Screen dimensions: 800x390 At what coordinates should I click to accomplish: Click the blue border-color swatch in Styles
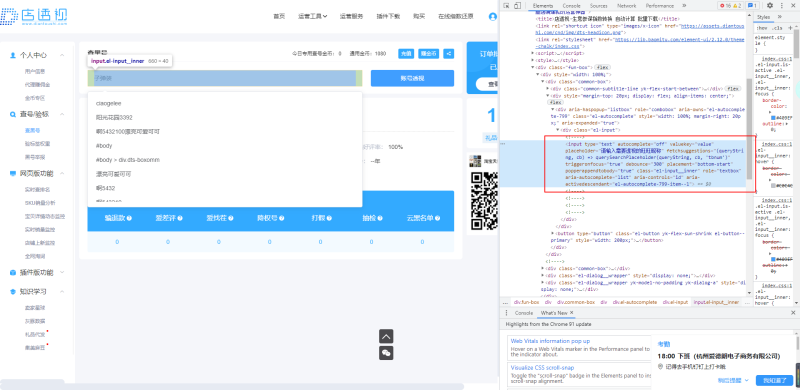773,117
